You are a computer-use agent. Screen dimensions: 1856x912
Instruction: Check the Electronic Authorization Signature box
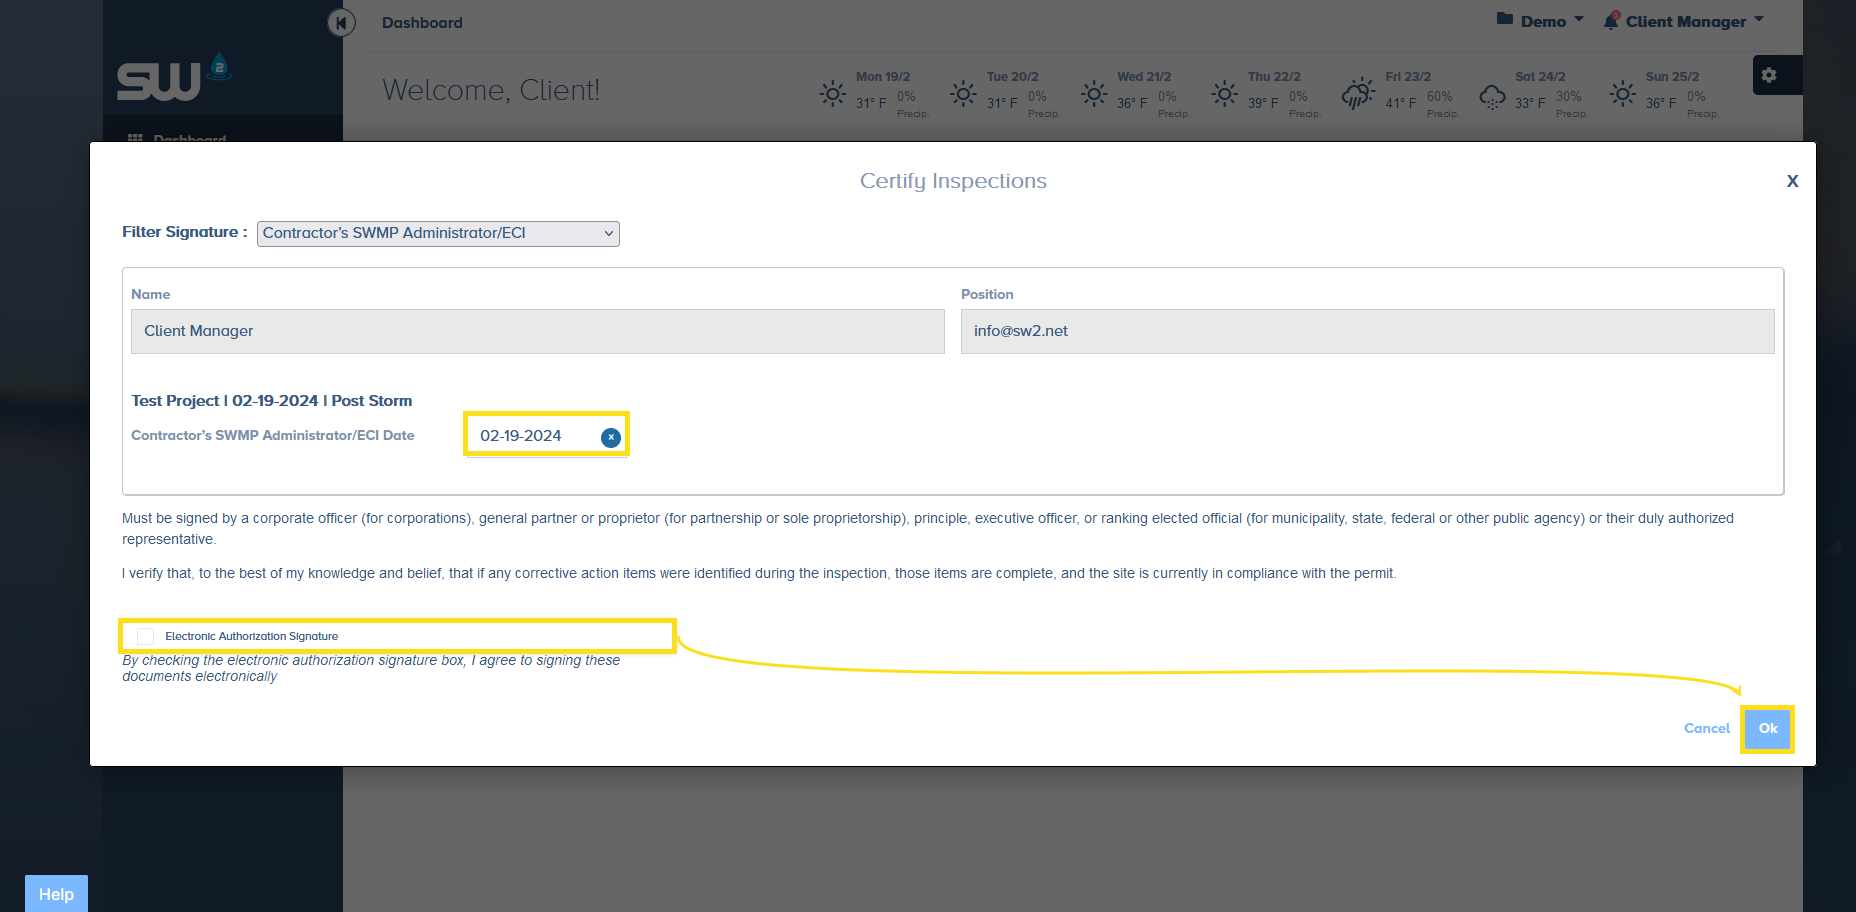click(146, 636)
